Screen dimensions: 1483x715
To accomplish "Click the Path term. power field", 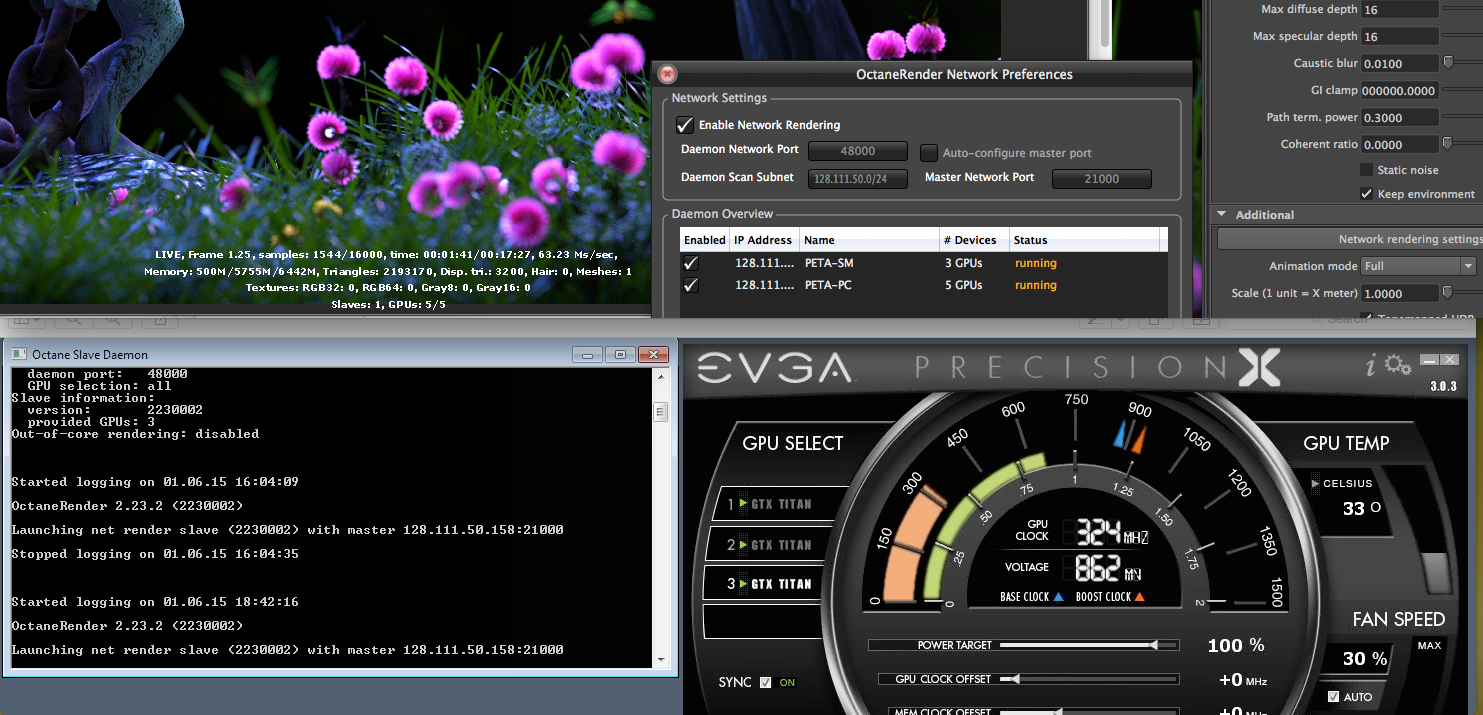I will tap(1400, 117).
